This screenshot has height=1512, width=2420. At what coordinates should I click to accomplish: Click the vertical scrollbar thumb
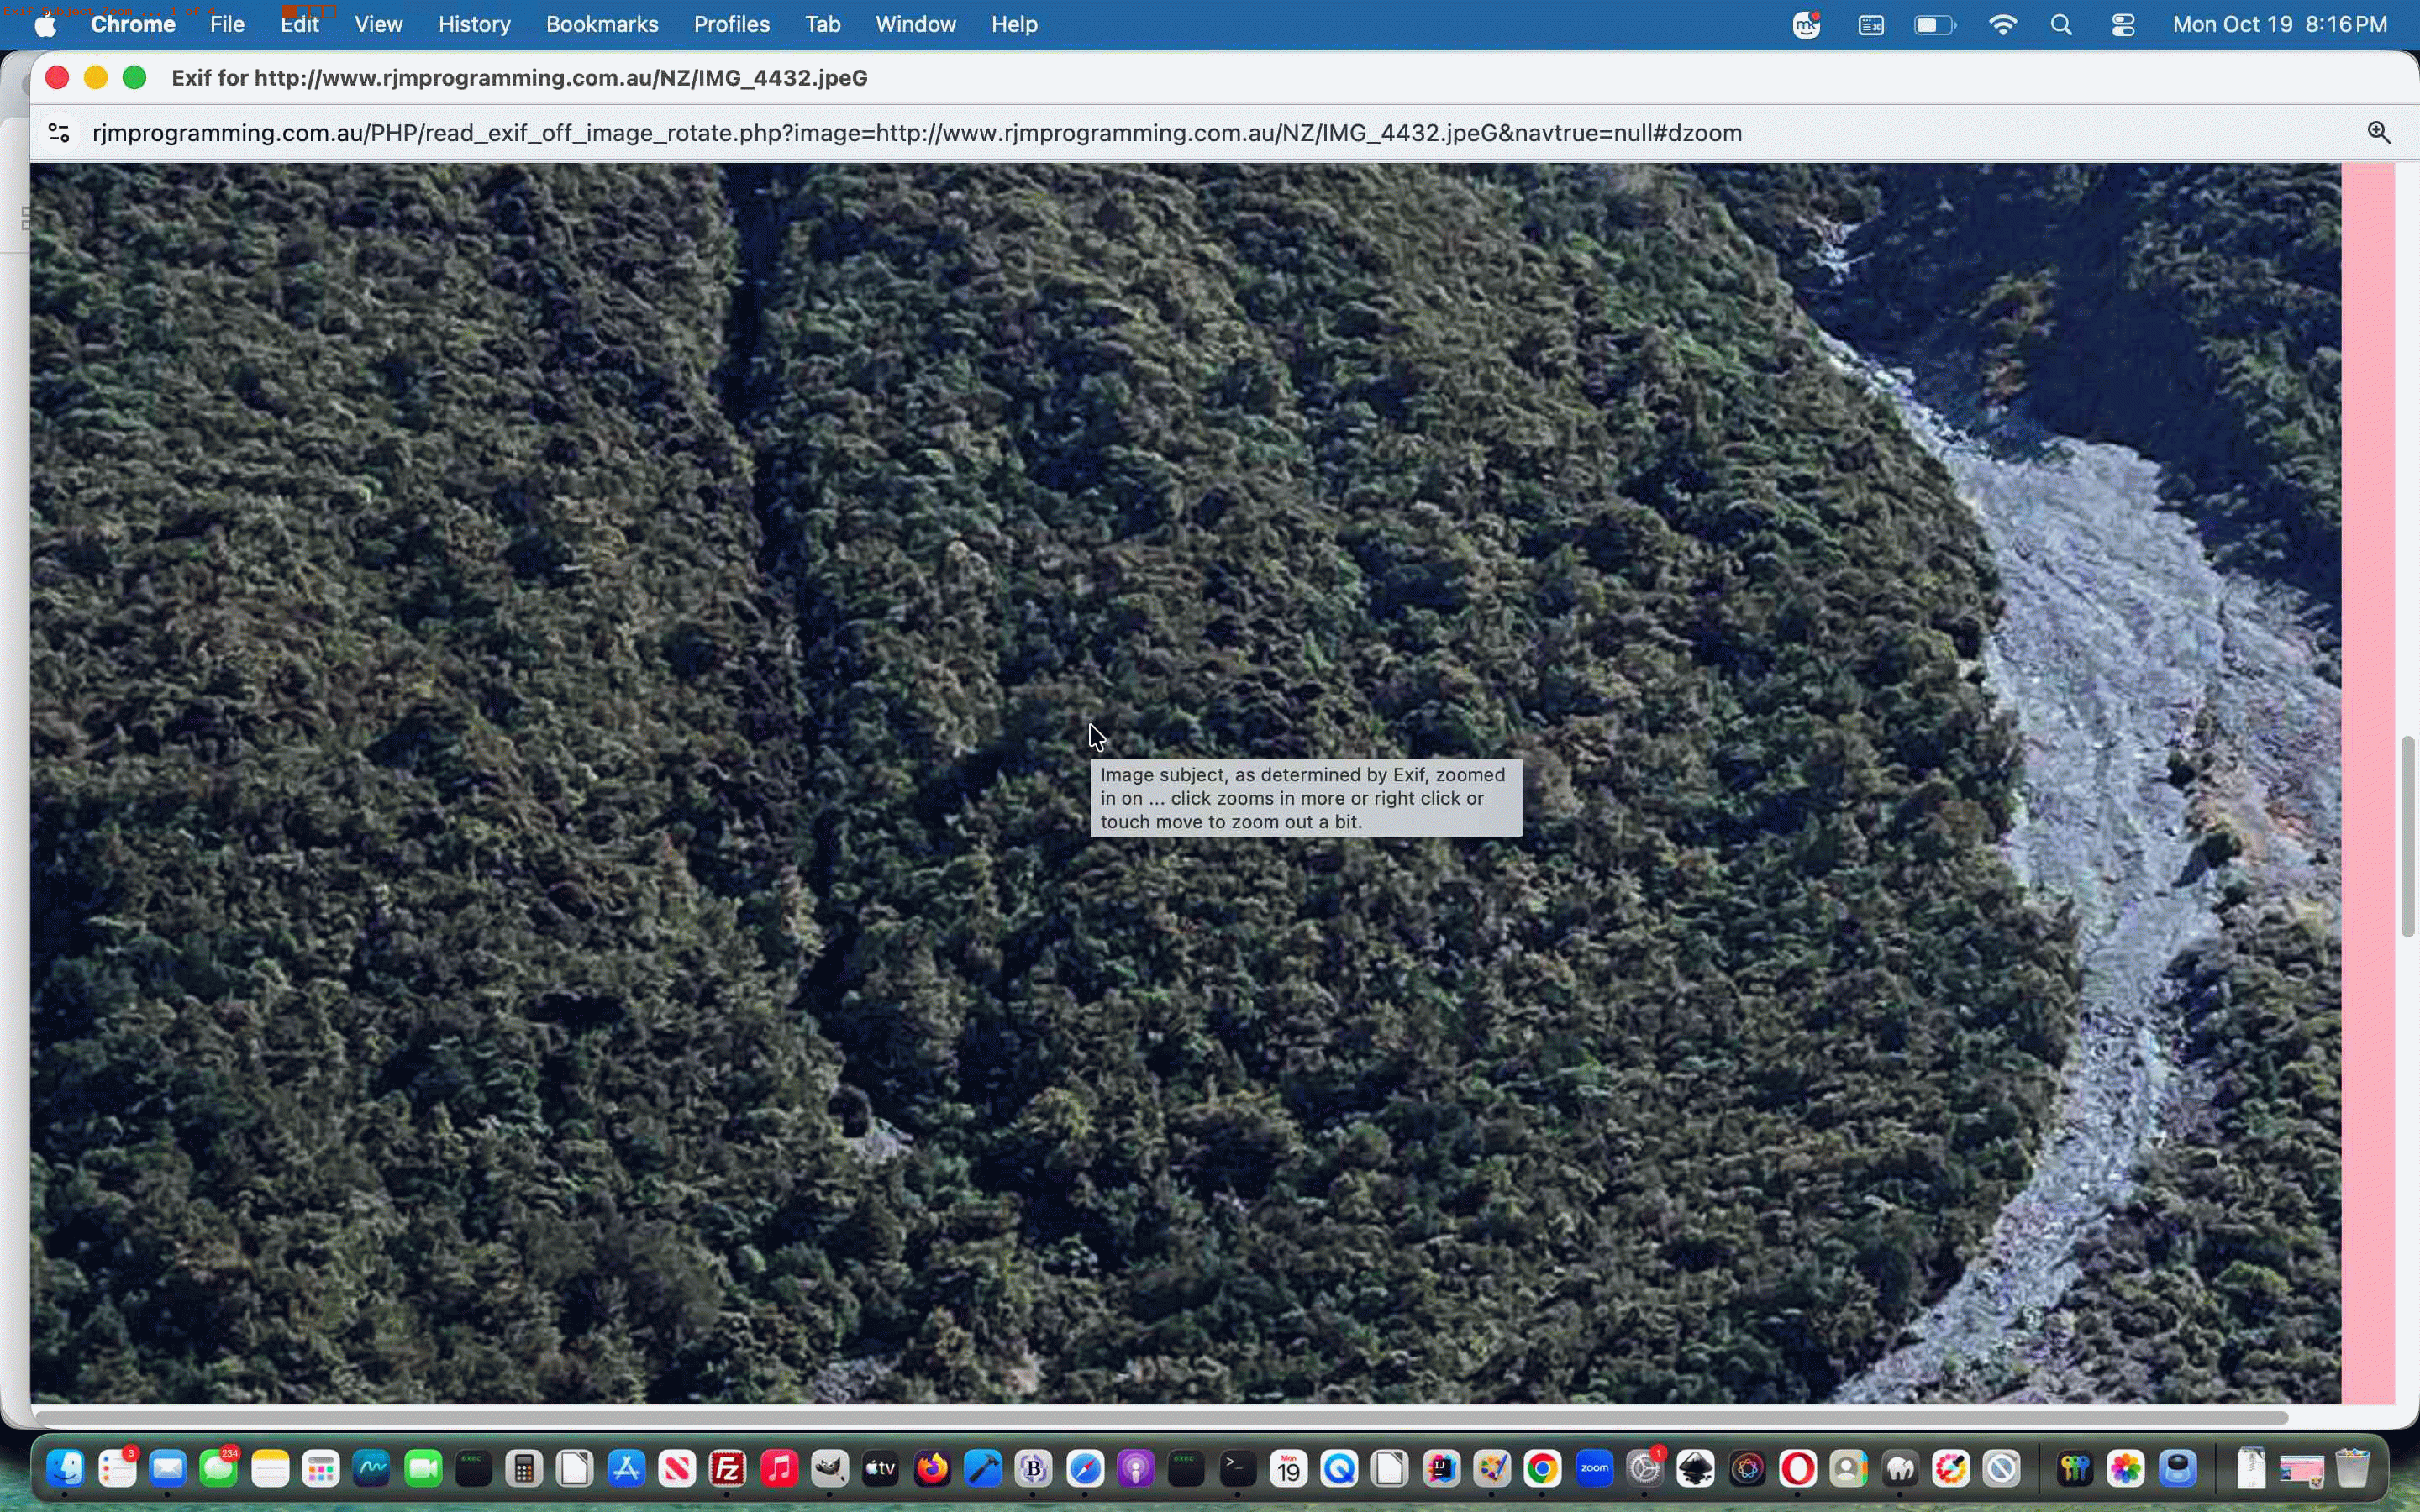(2408, 836)
